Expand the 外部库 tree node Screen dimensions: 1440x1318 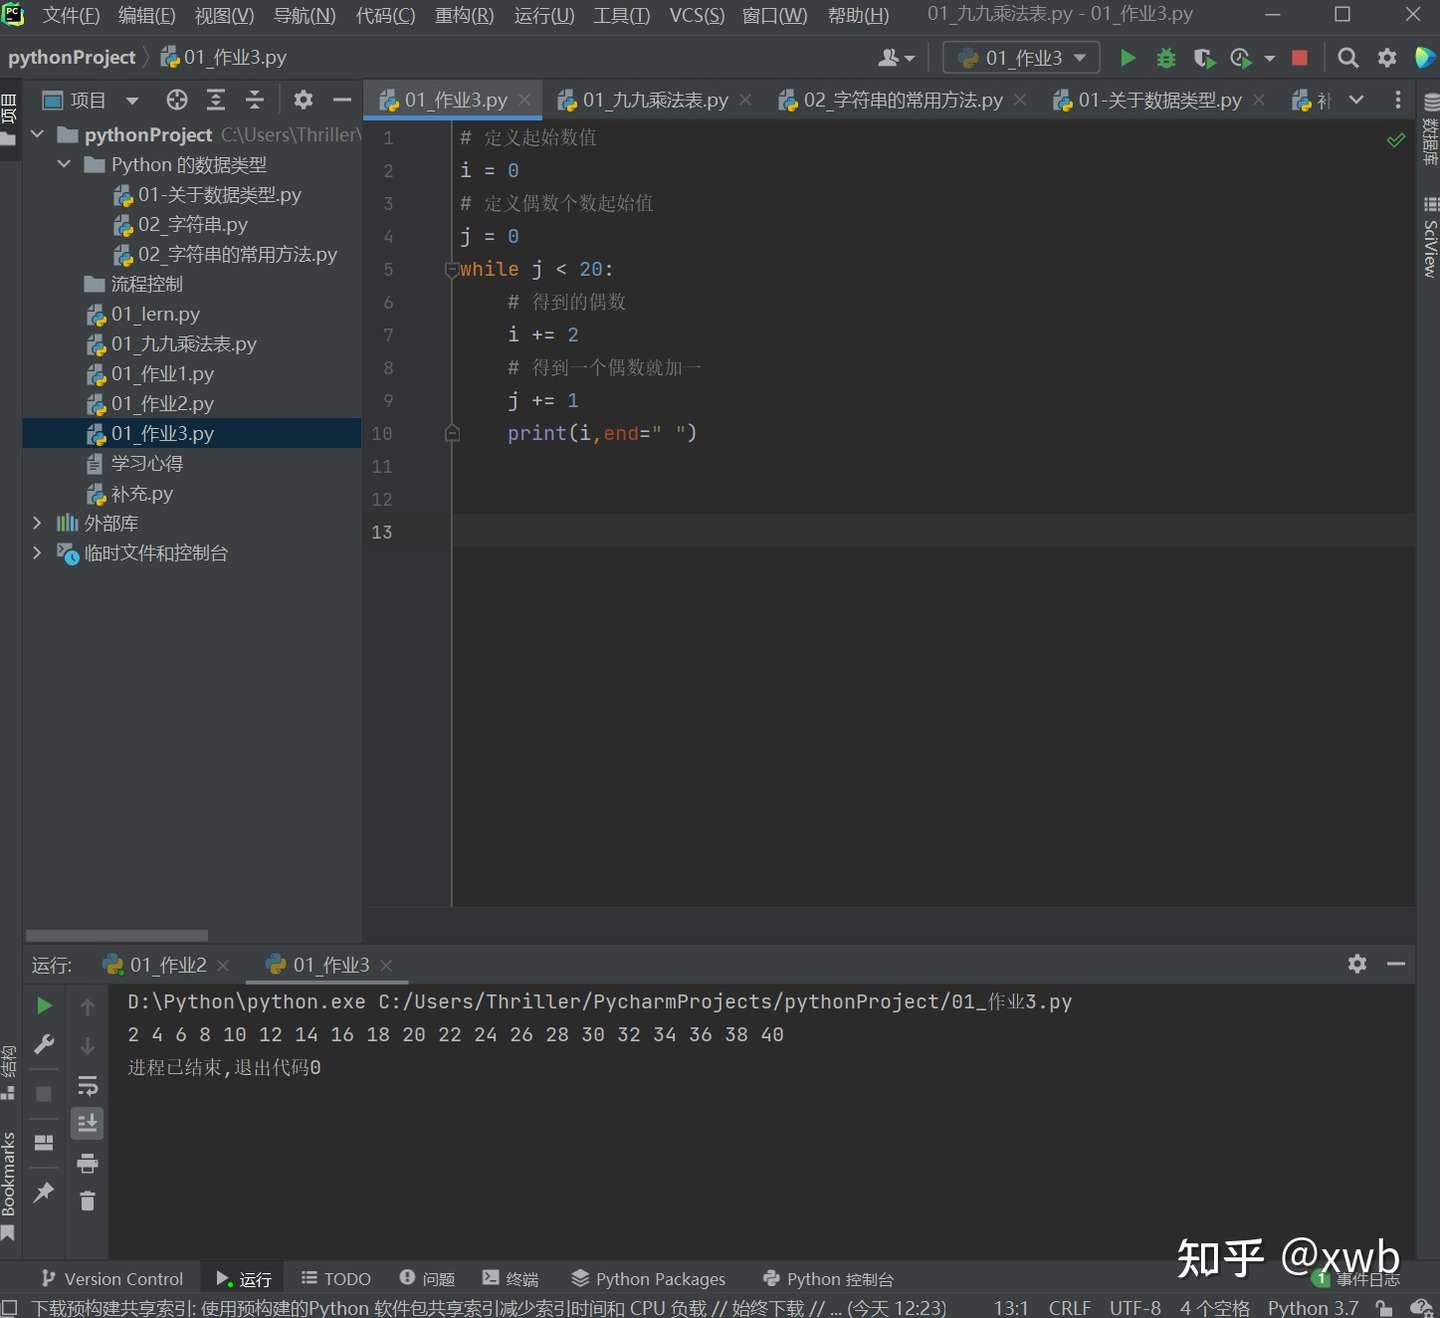click(x=37, y=523)
